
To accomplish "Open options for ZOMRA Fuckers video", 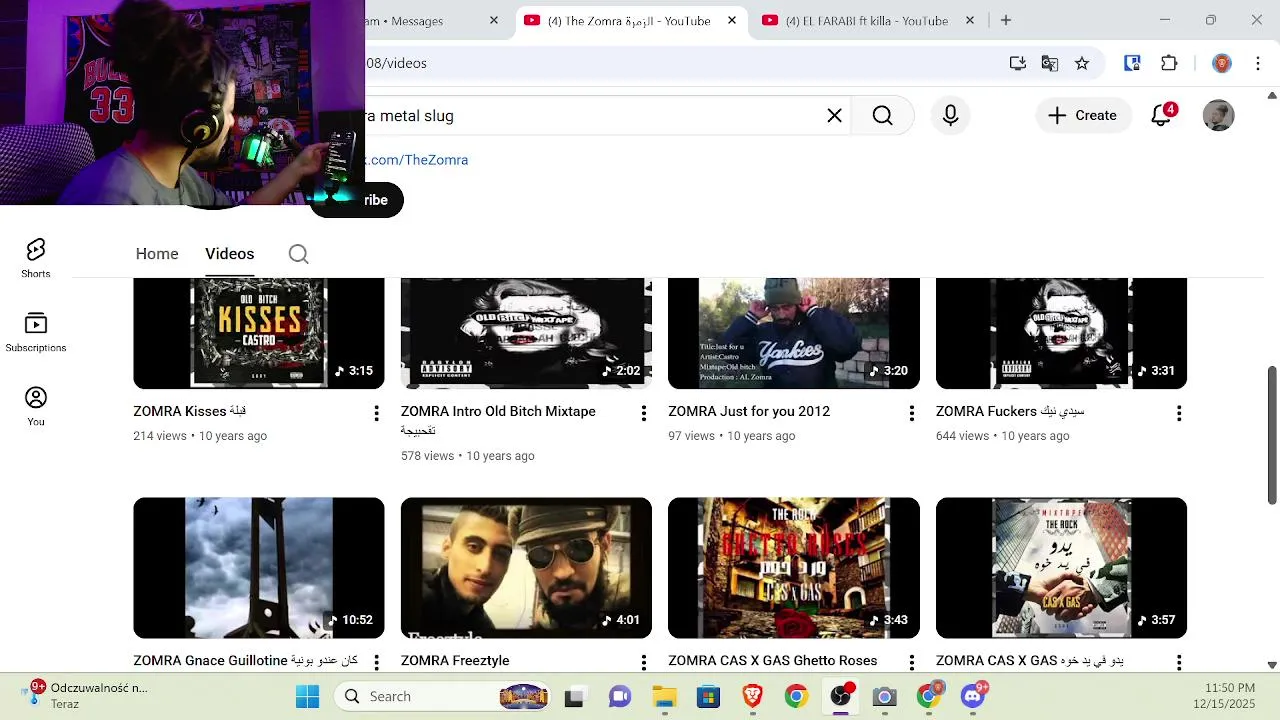I will (x=1178, y=413).
